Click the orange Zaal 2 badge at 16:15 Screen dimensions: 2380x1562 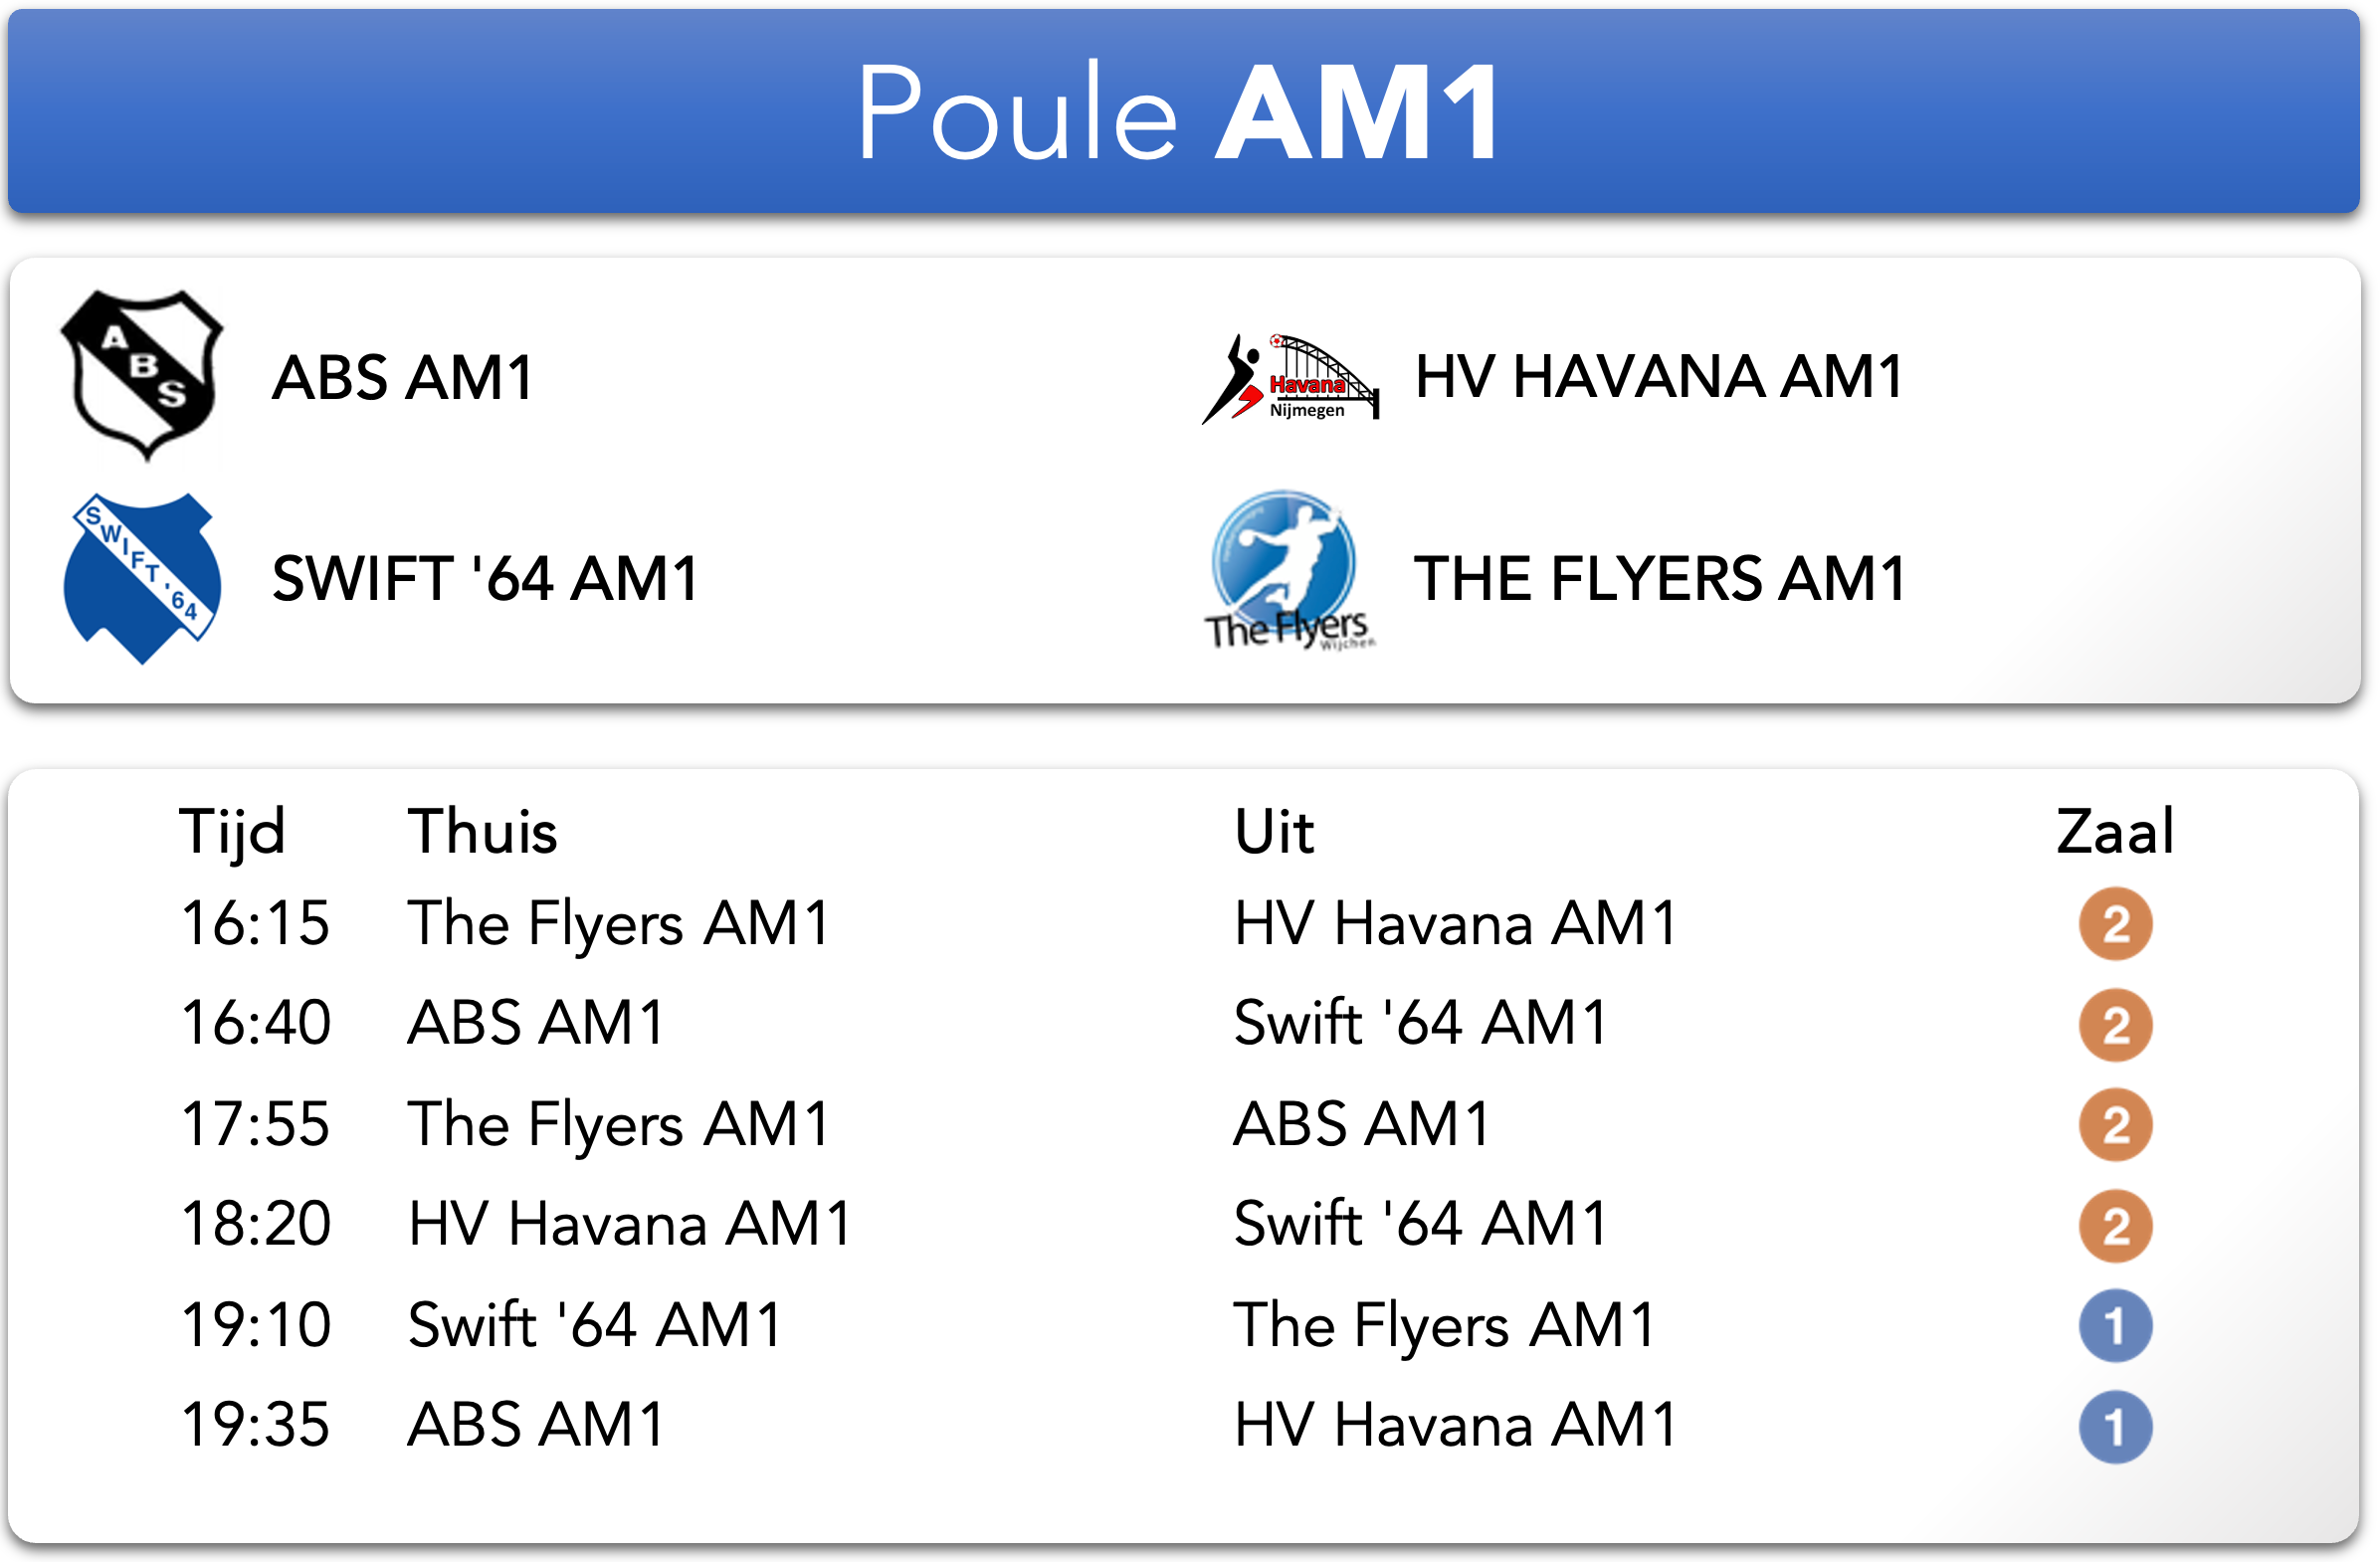(2115, 923)
